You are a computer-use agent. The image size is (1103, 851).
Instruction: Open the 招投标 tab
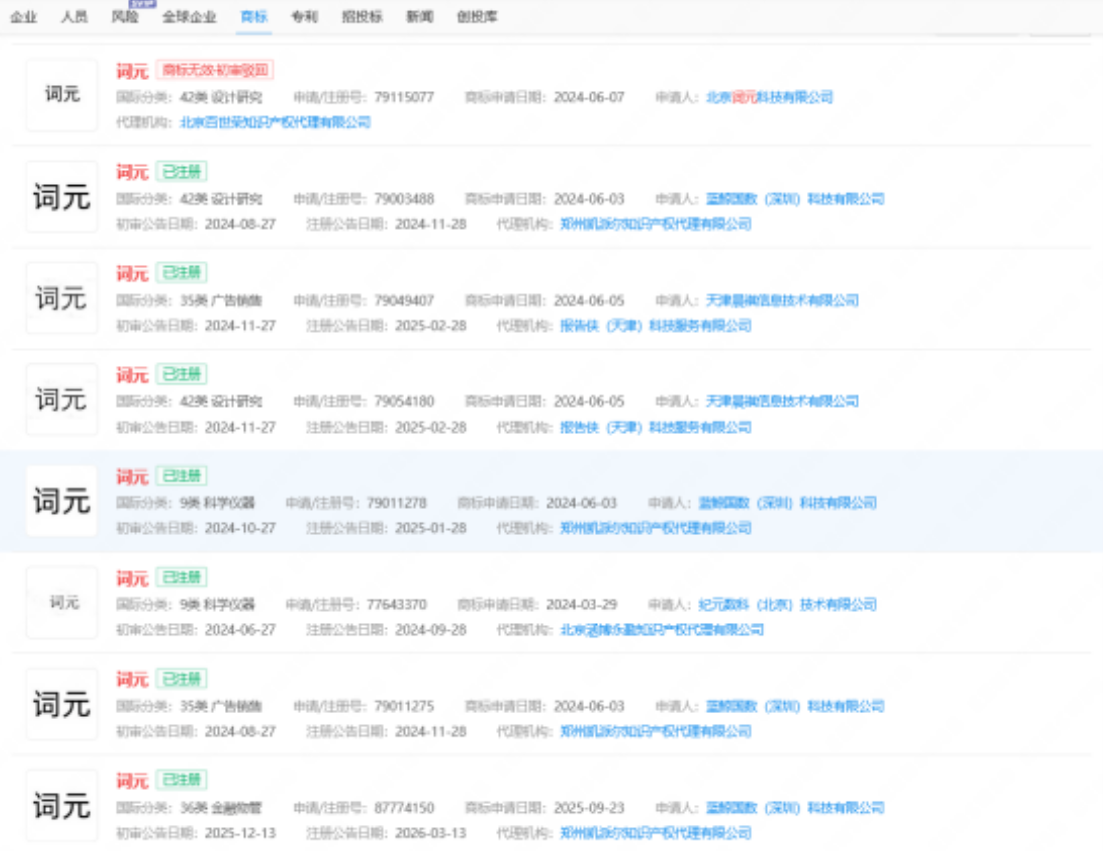(363, 17)
